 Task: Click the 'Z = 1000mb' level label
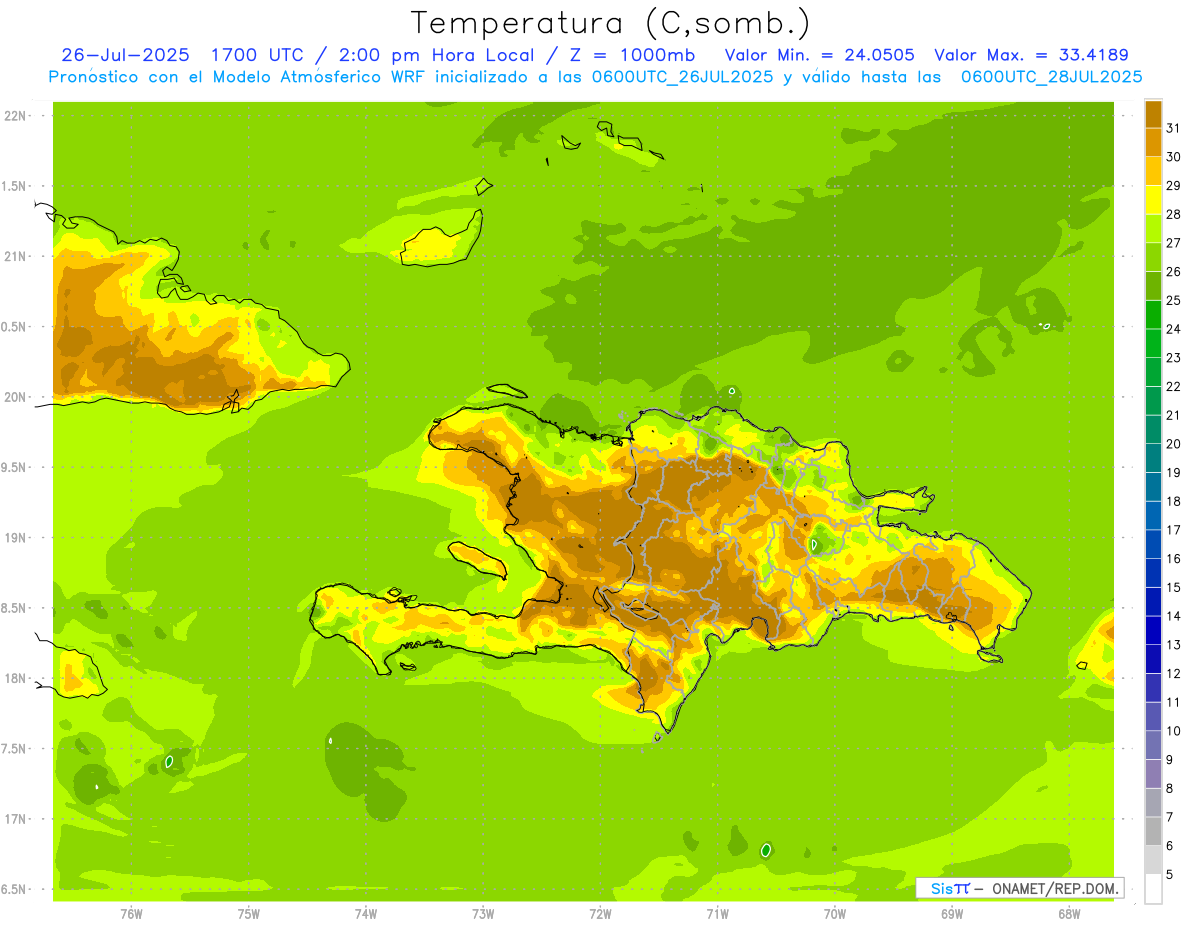click(x=633, y=55)
